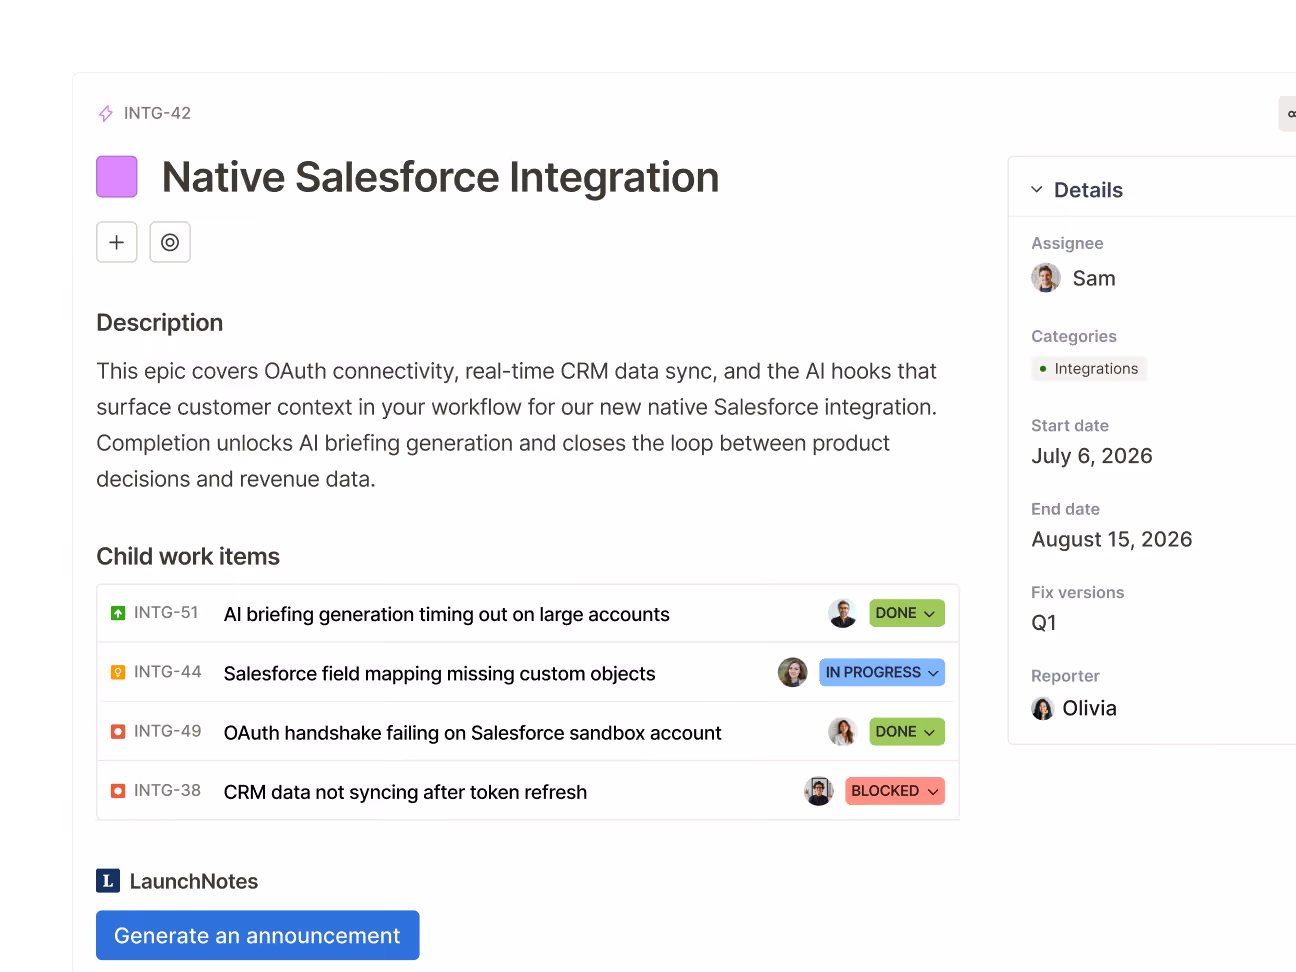
Task: Click the orange issue type icon for INTG-44
Action: 118,672
